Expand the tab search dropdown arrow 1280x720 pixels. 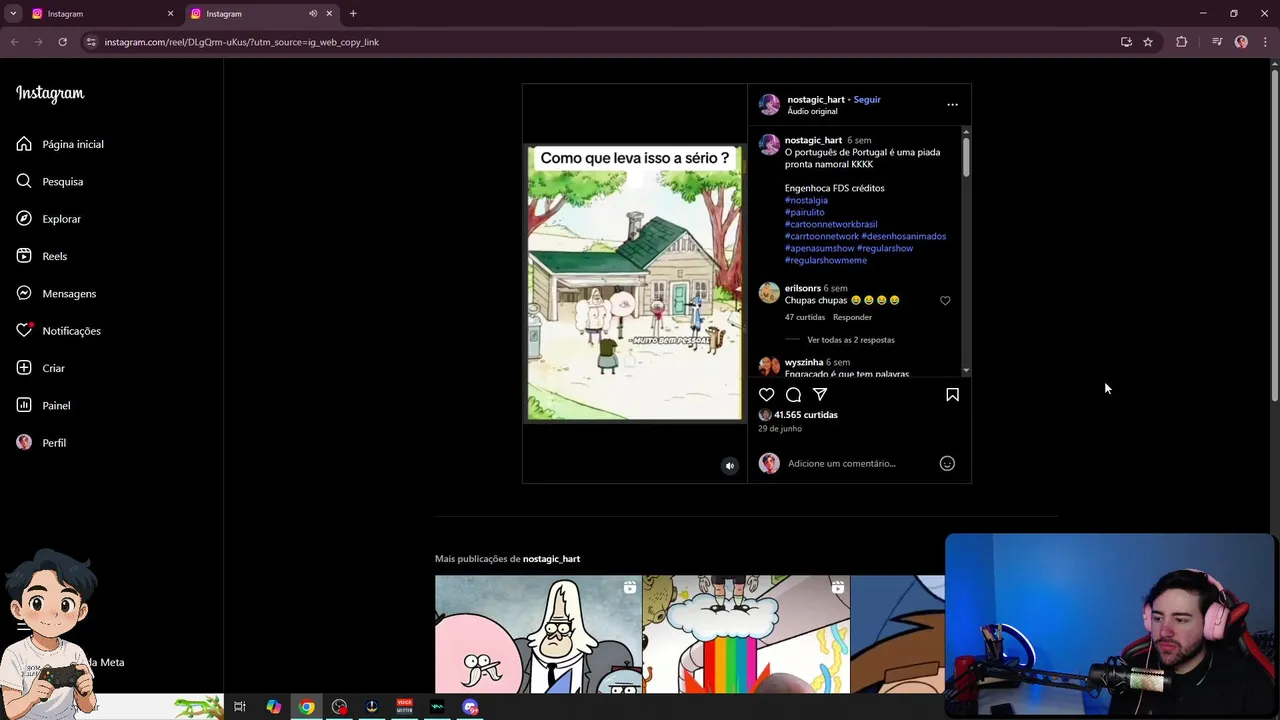tap(13, 14)
